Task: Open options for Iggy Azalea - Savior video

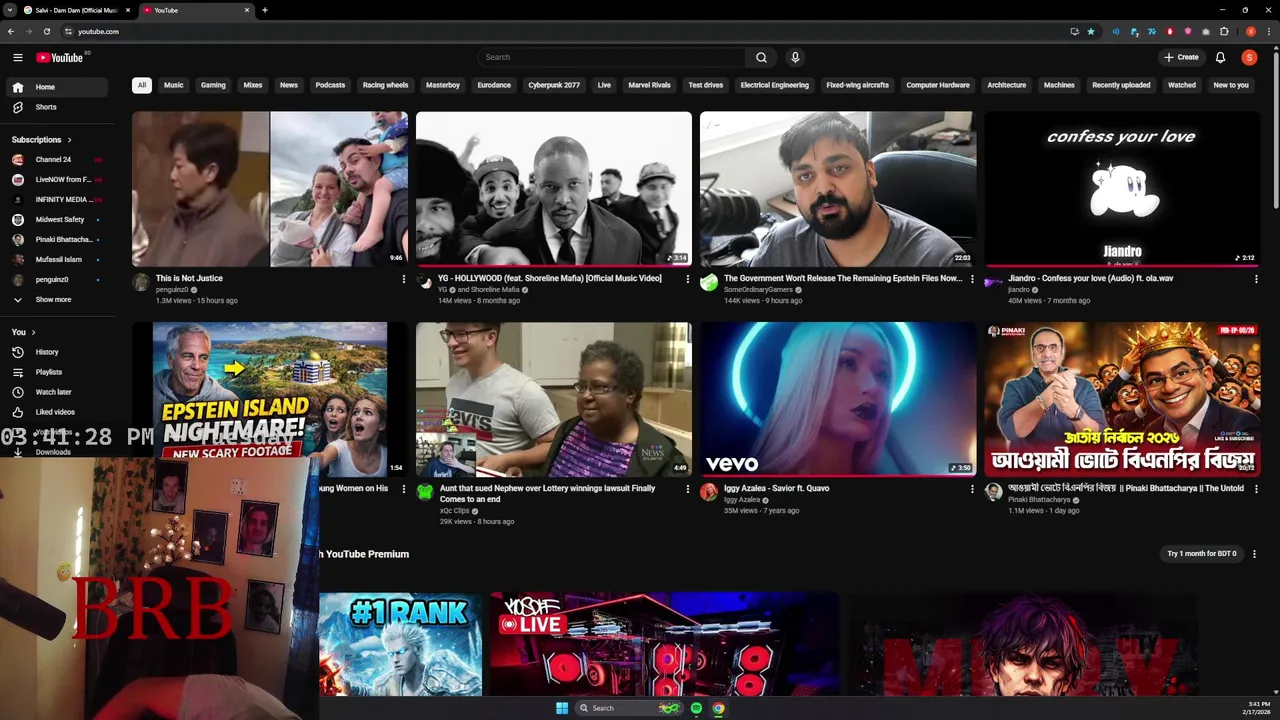Action: 971,489
